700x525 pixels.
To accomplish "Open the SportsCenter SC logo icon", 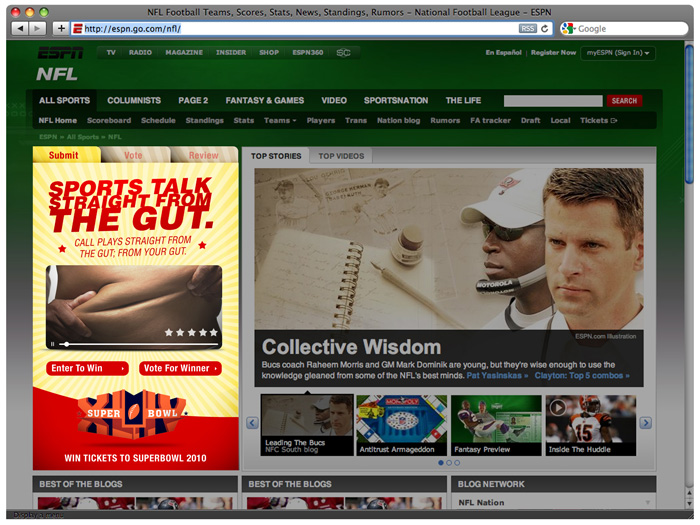I will 343,53.
